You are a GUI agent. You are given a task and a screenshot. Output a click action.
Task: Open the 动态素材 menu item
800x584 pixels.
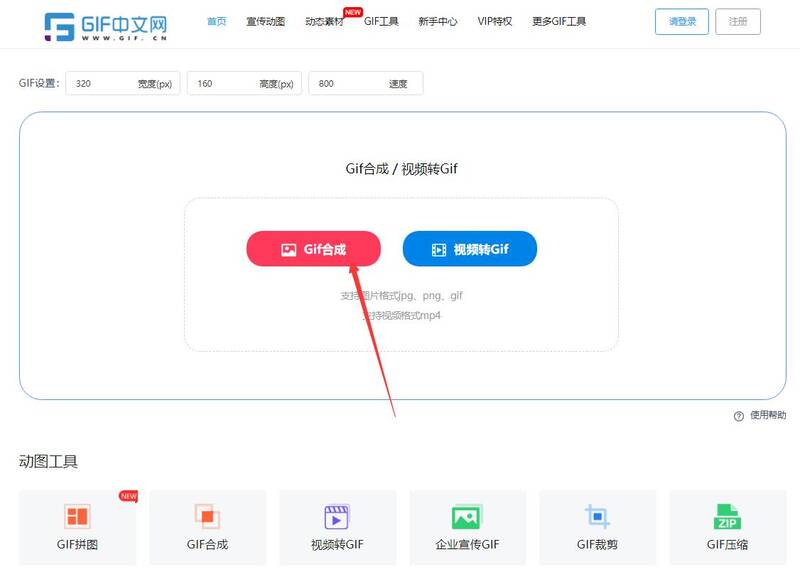pyautogui.click(x=324, y=21)
